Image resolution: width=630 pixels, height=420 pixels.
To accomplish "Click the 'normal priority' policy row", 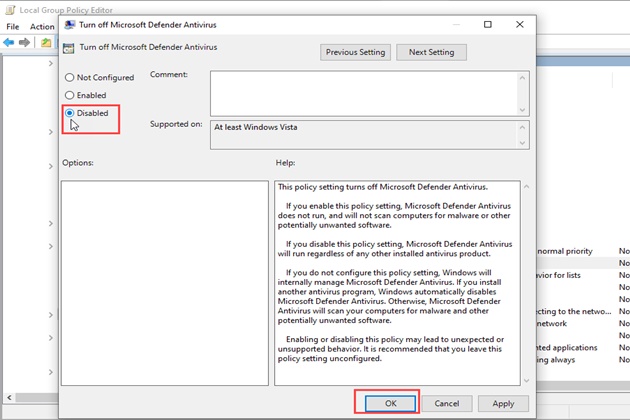I will click(x=583, y=251).
